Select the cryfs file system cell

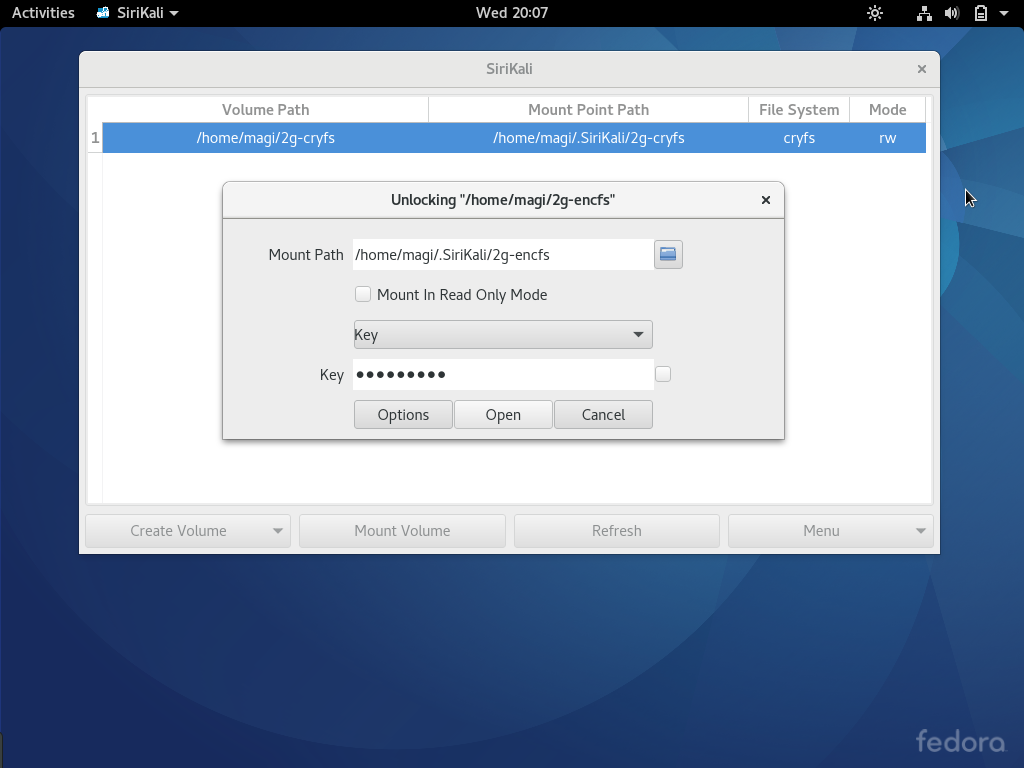(x=799, y=138)
